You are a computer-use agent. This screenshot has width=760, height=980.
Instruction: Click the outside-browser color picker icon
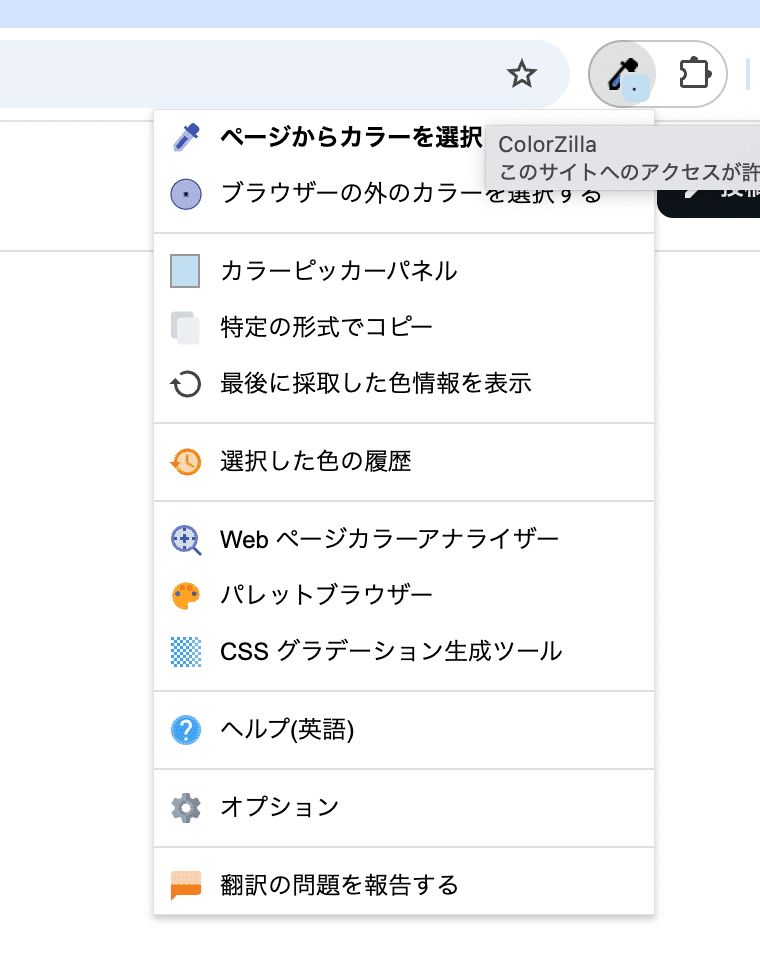(x=185, y=195)
